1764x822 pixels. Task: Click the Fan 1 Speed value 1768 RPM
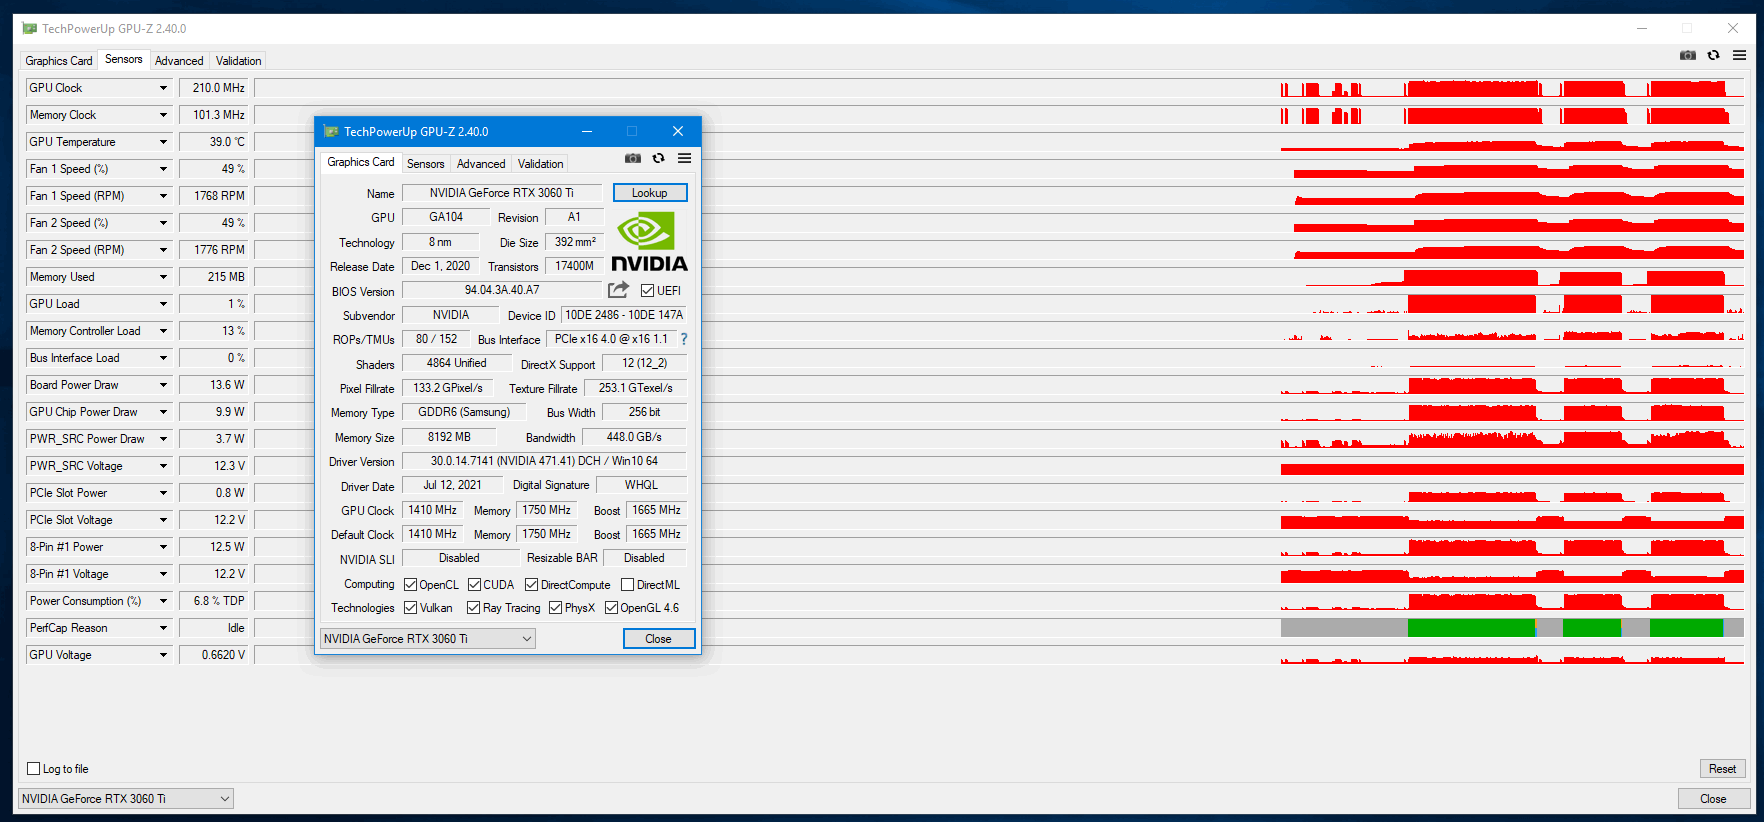click(213, 196)
